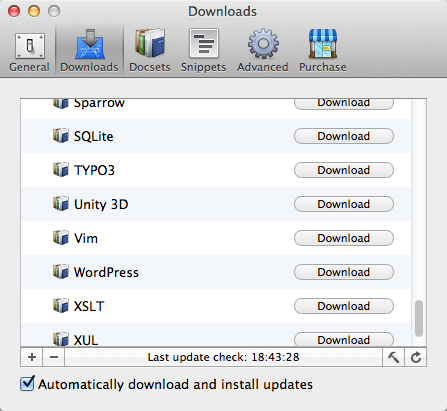Minimize the Downloads window with yellow button

click(x=34, y=11)
